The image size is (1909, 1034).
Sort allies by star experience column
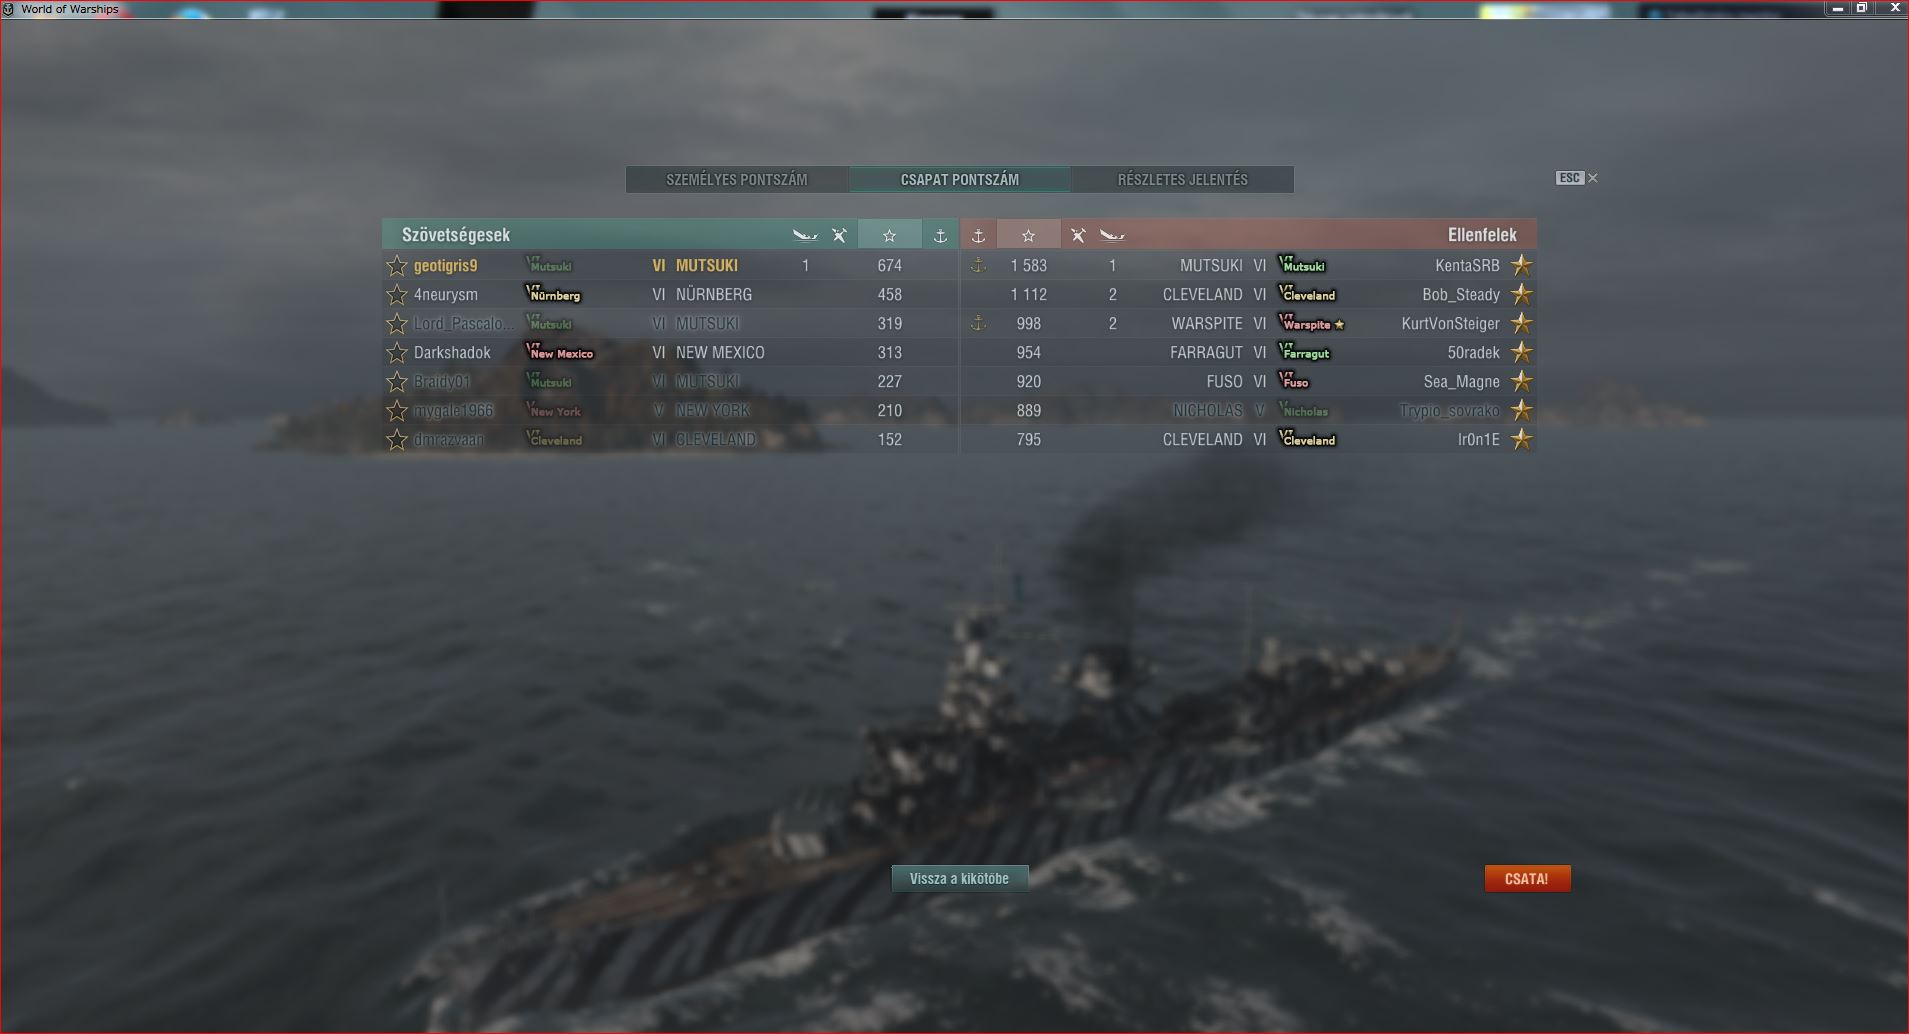[x=889, y=235]
